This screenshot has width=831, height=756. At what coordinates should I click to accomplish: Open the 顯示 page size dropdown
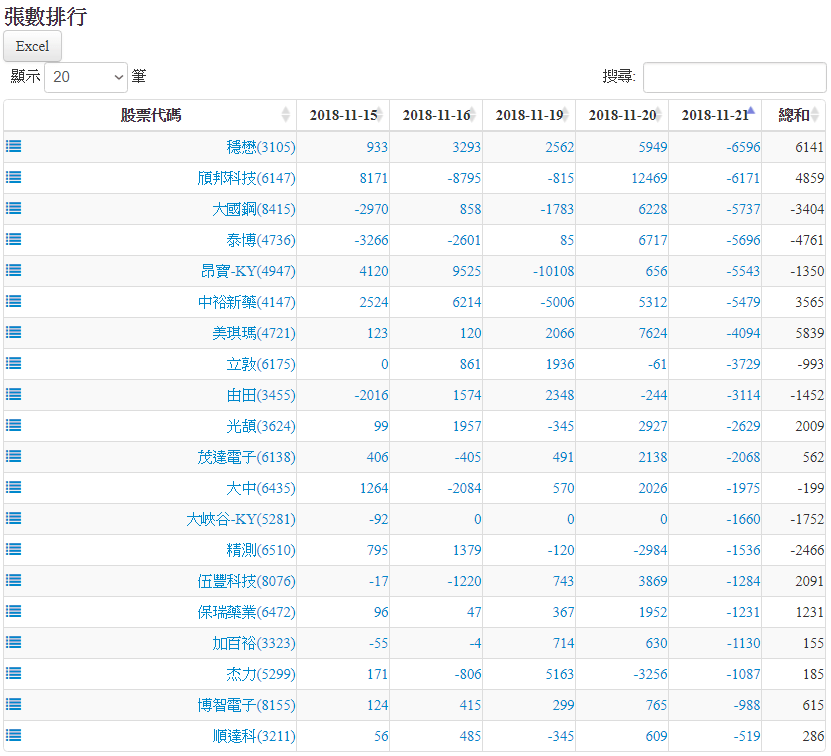click(x=87, y=76)
